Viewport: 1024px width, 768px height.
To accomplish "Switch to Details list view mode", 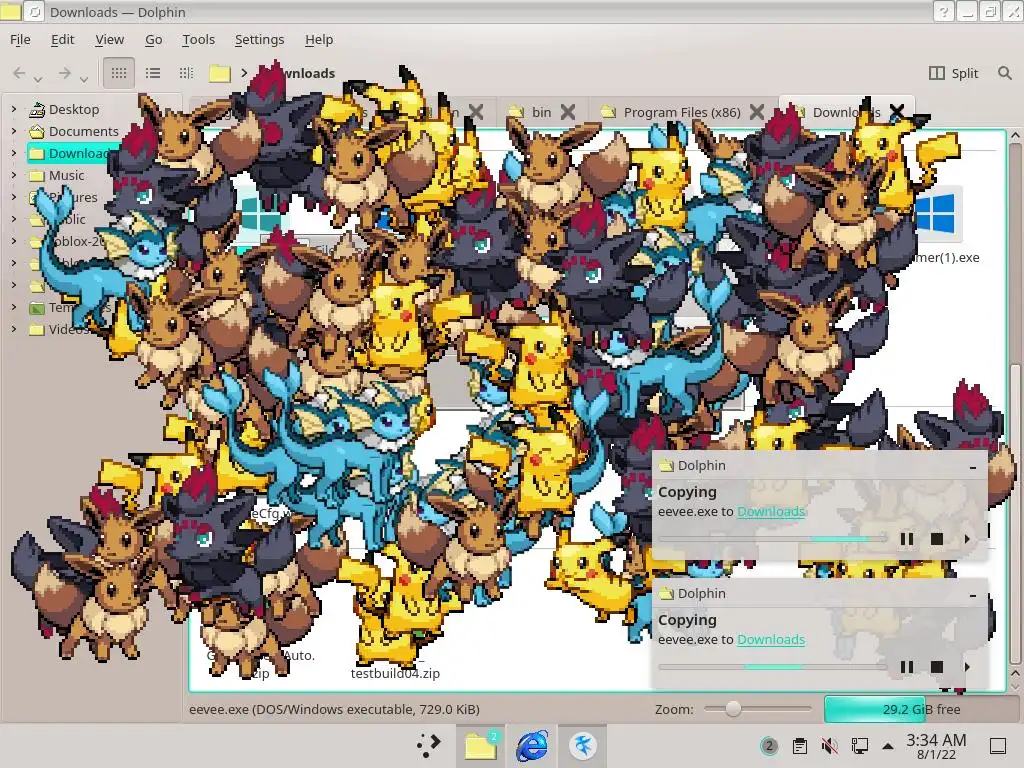I will (x=153, y=73).
